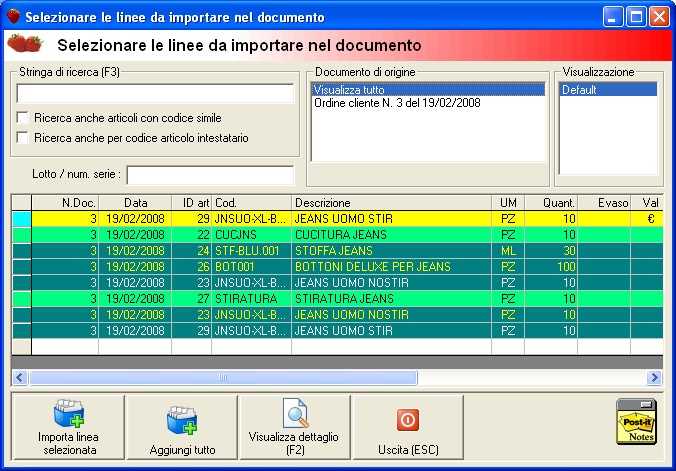Click the Importa linea selezionata folder icon
Image resolution: width=676 pixels, height=471 pixels.
[69, 413]
